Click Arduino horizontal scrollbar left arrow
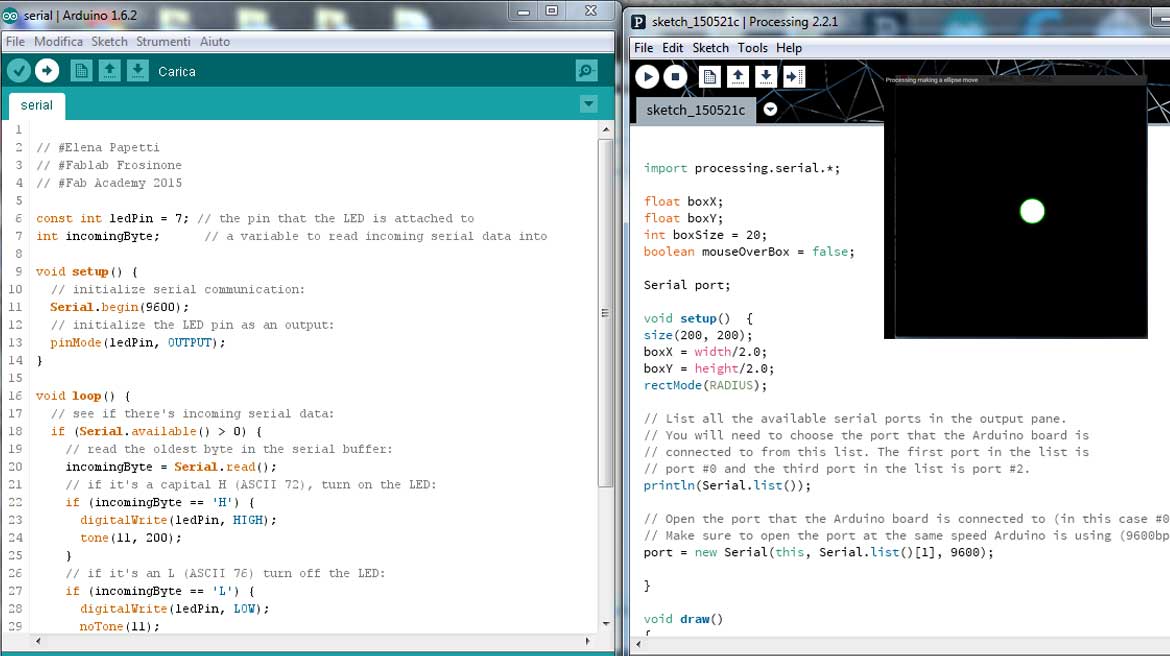The height and width of the screenshot is (656, 1170). point(38,641)
